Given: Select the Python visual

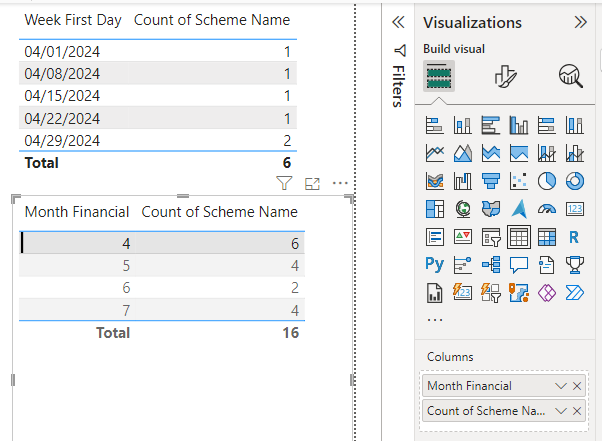Looking at the screenshot, I should click(x=435, y=265).
